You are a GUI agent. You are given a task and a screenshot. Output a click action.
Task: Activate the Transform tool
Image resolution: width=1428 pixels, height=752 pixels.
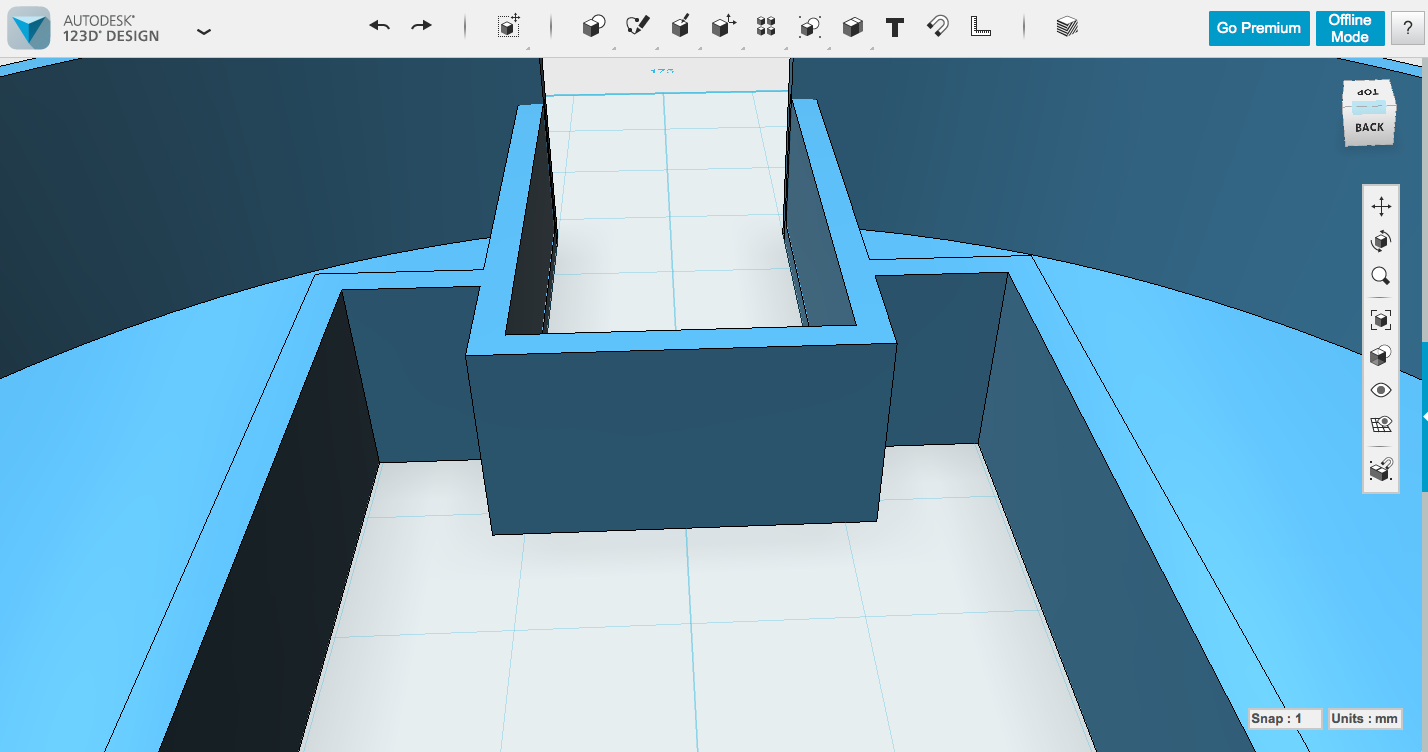pyautogui.click(x=506, y=25)
